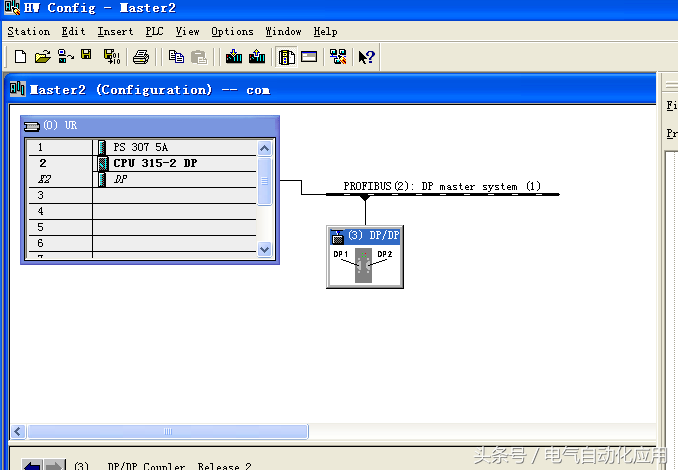679x471 pixels.
Task: Select the DP/DP coupler slave node
Action: 364,258
